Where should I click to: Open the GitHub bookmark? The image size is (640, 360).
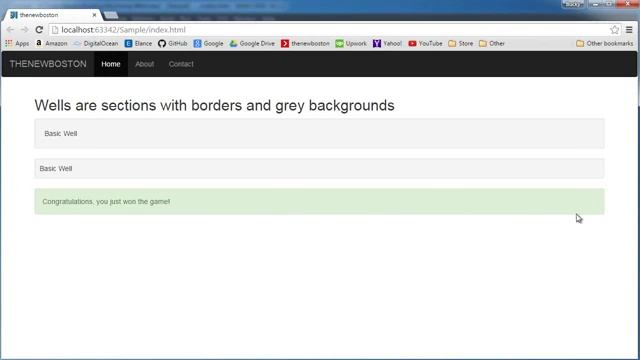(x=173, y=43)
